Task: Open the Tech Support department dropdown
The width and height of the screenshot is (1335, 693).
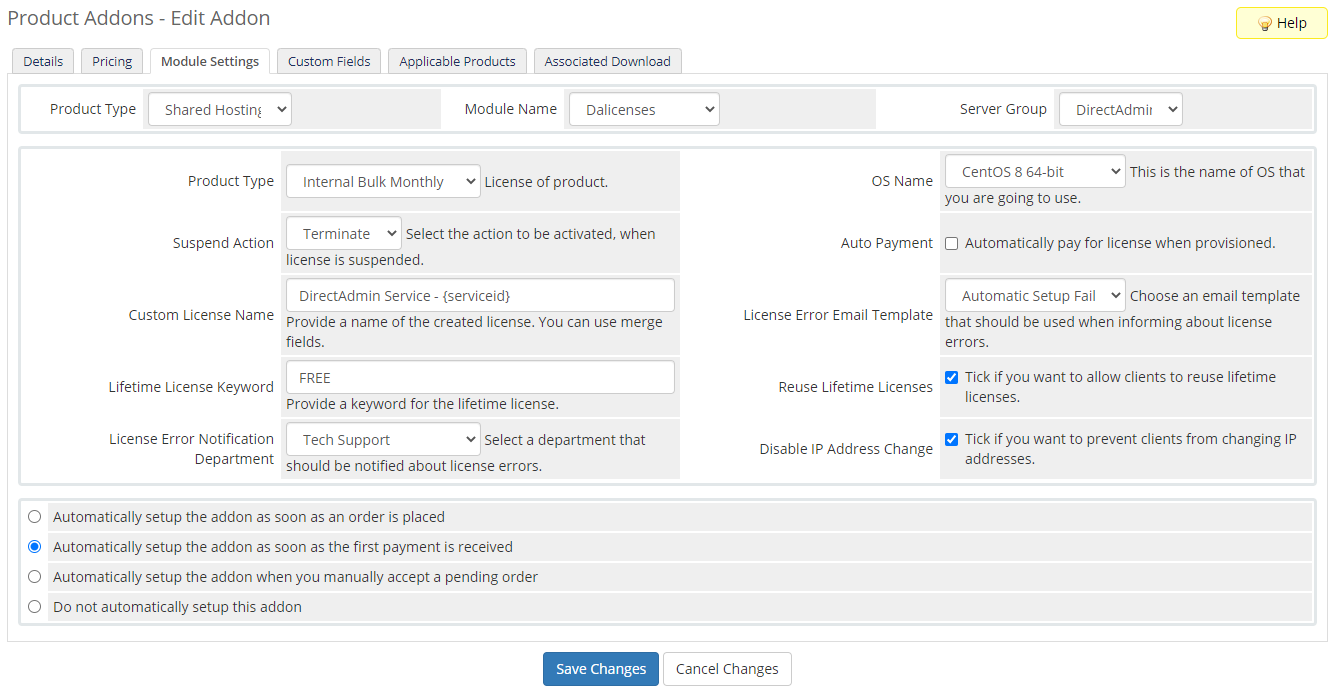Action: (x=383, y=440)
